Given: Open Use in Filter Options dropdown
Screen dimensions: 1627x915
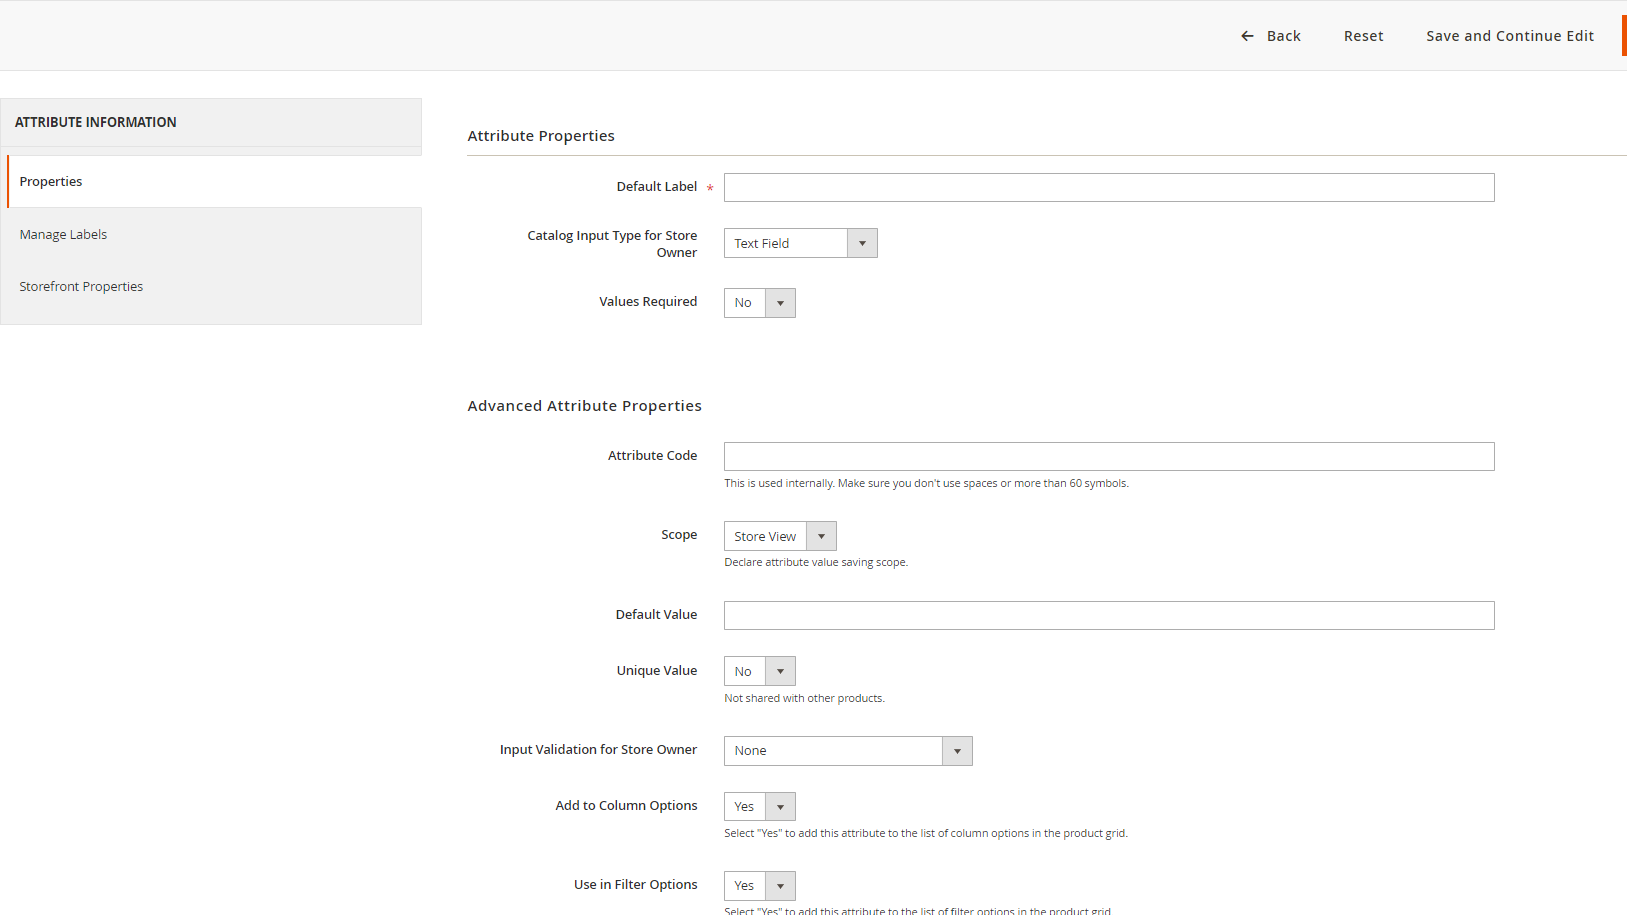Looking at the screenshot, I should point(759,886).
